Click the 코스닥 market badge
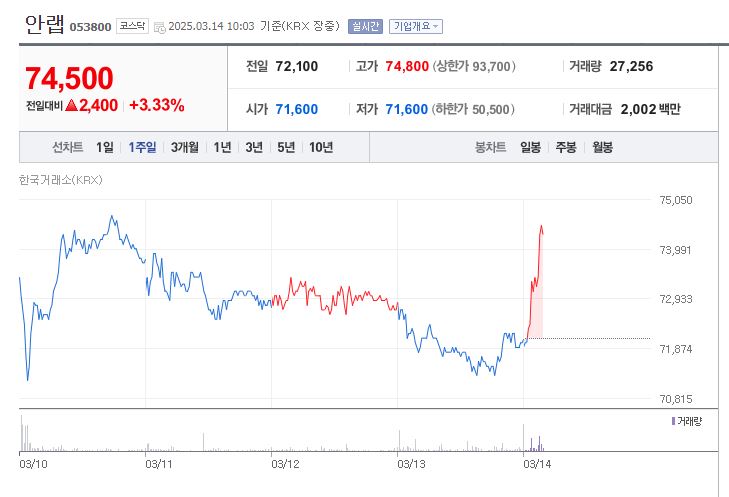 pyautogui.click(x=131, y=27)
